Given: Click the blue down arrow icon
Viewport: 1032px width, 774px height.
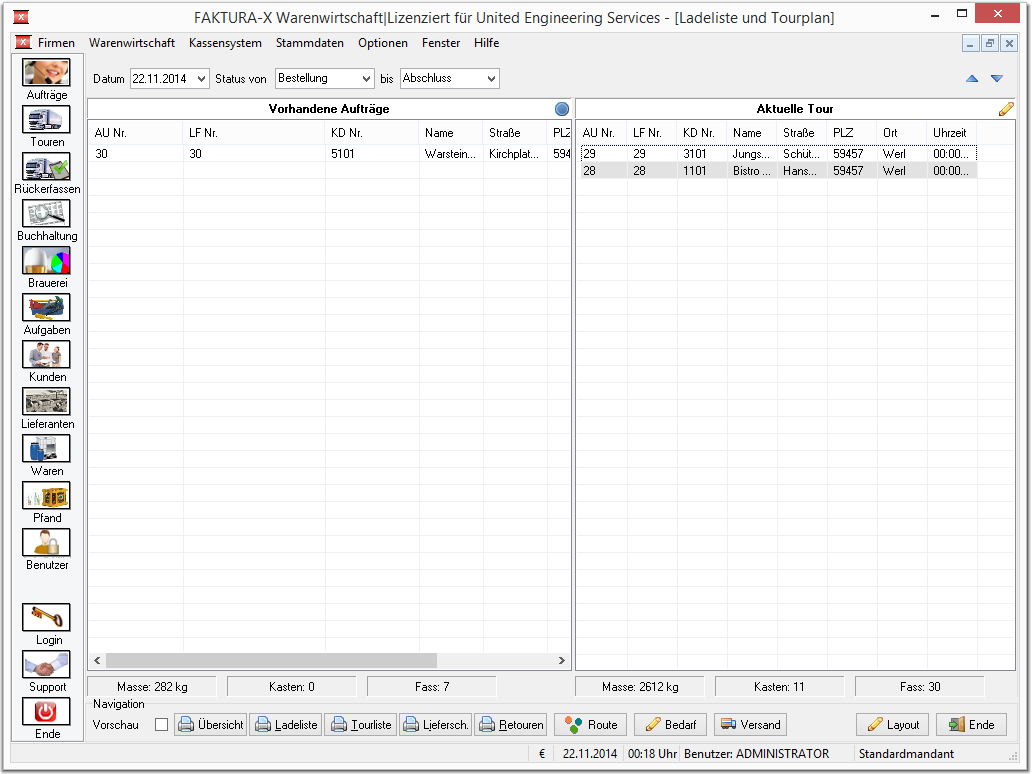Looking at the screenshot, I should (997, 78).
